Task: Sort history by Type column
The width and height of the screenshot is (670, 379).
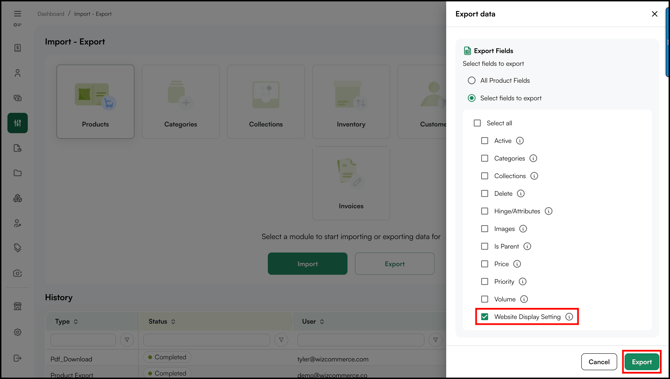Action: pos(76,322)
